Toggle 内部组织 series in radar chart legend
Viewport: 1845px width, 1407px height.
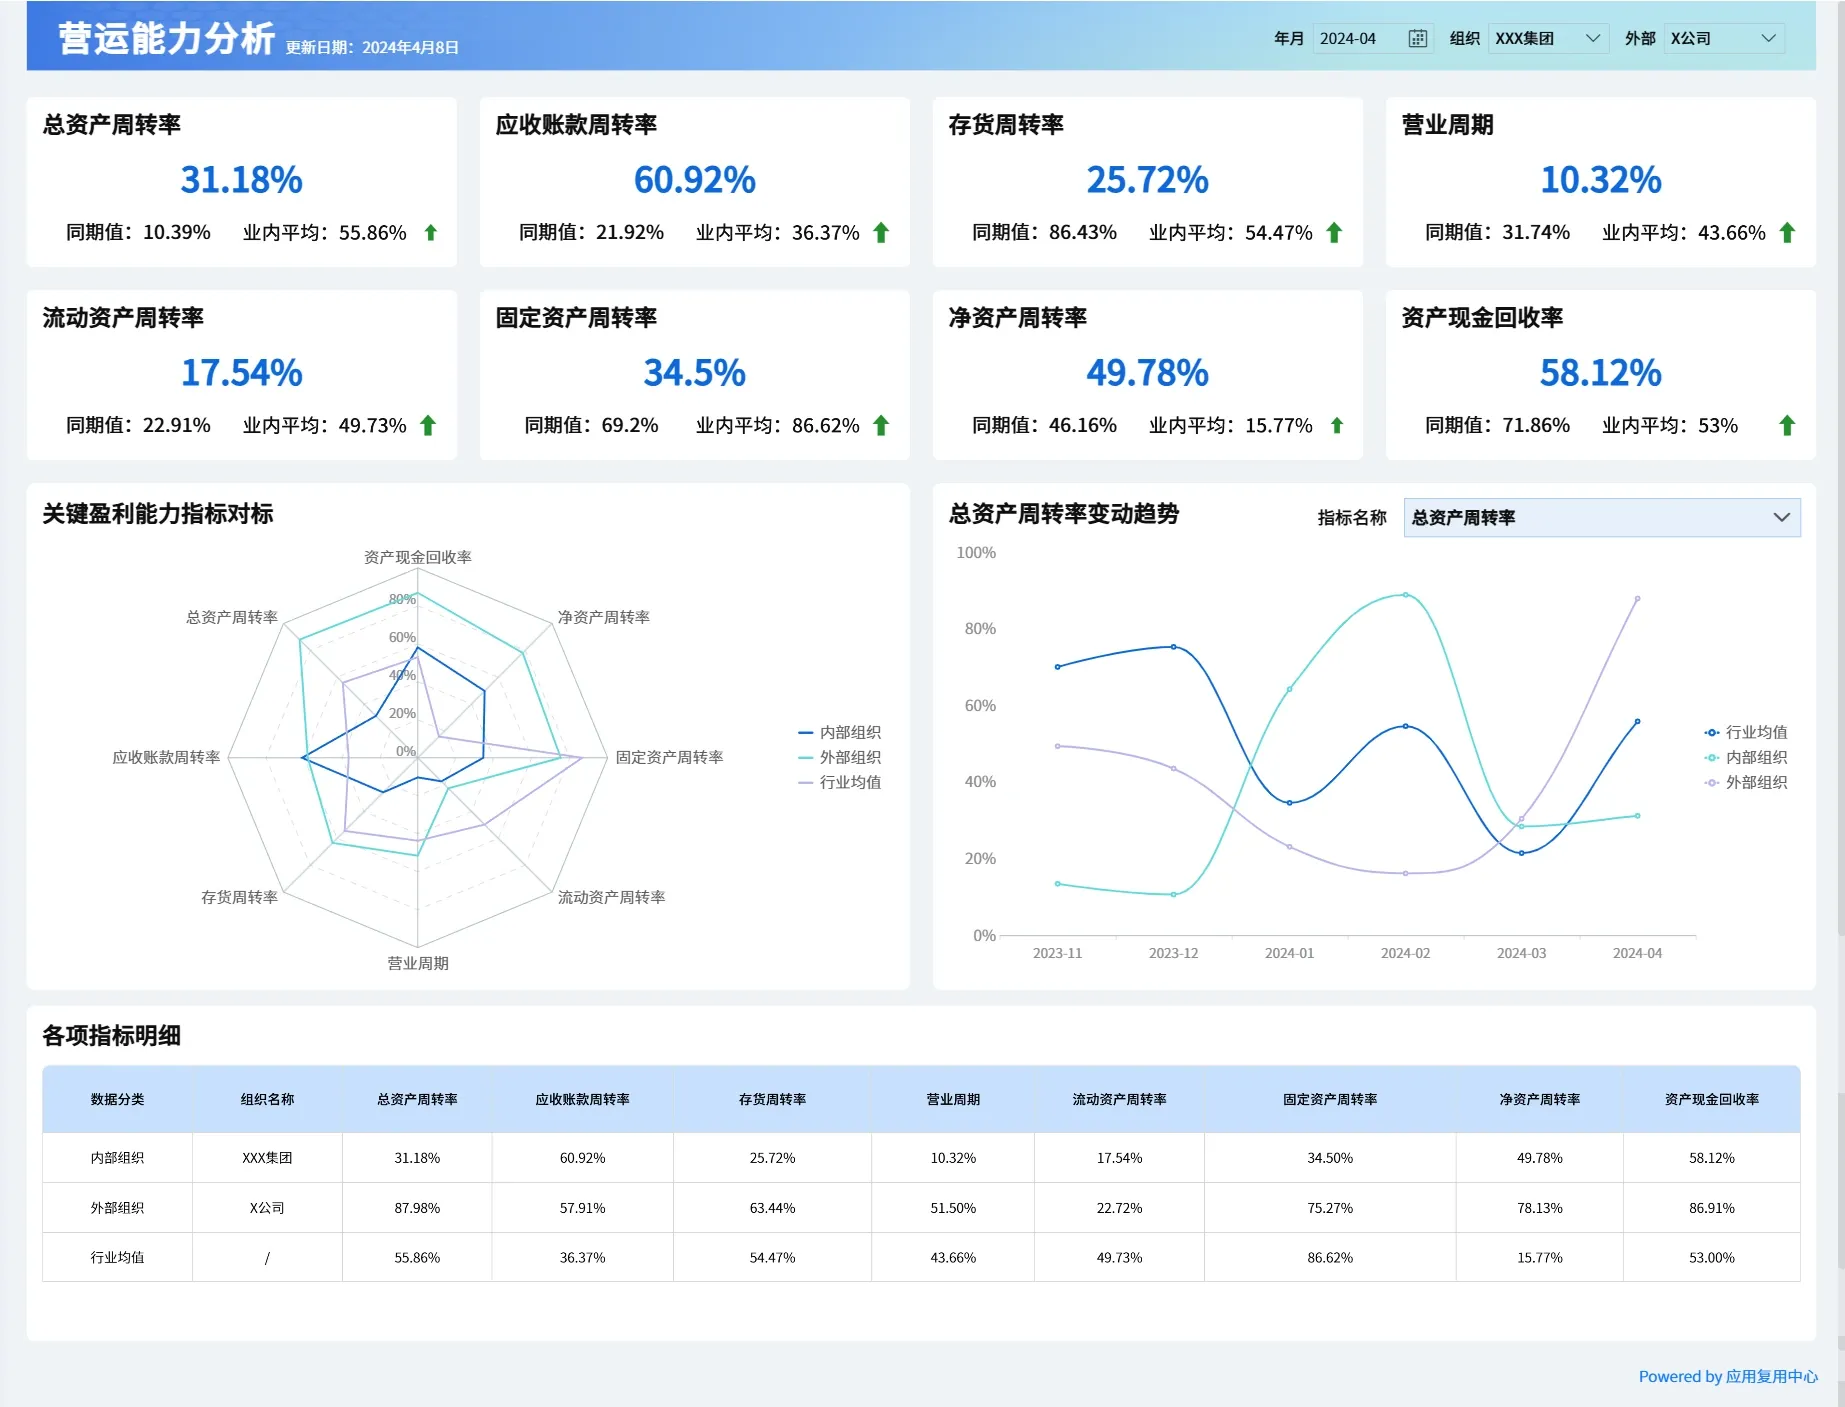click(840, 733)
